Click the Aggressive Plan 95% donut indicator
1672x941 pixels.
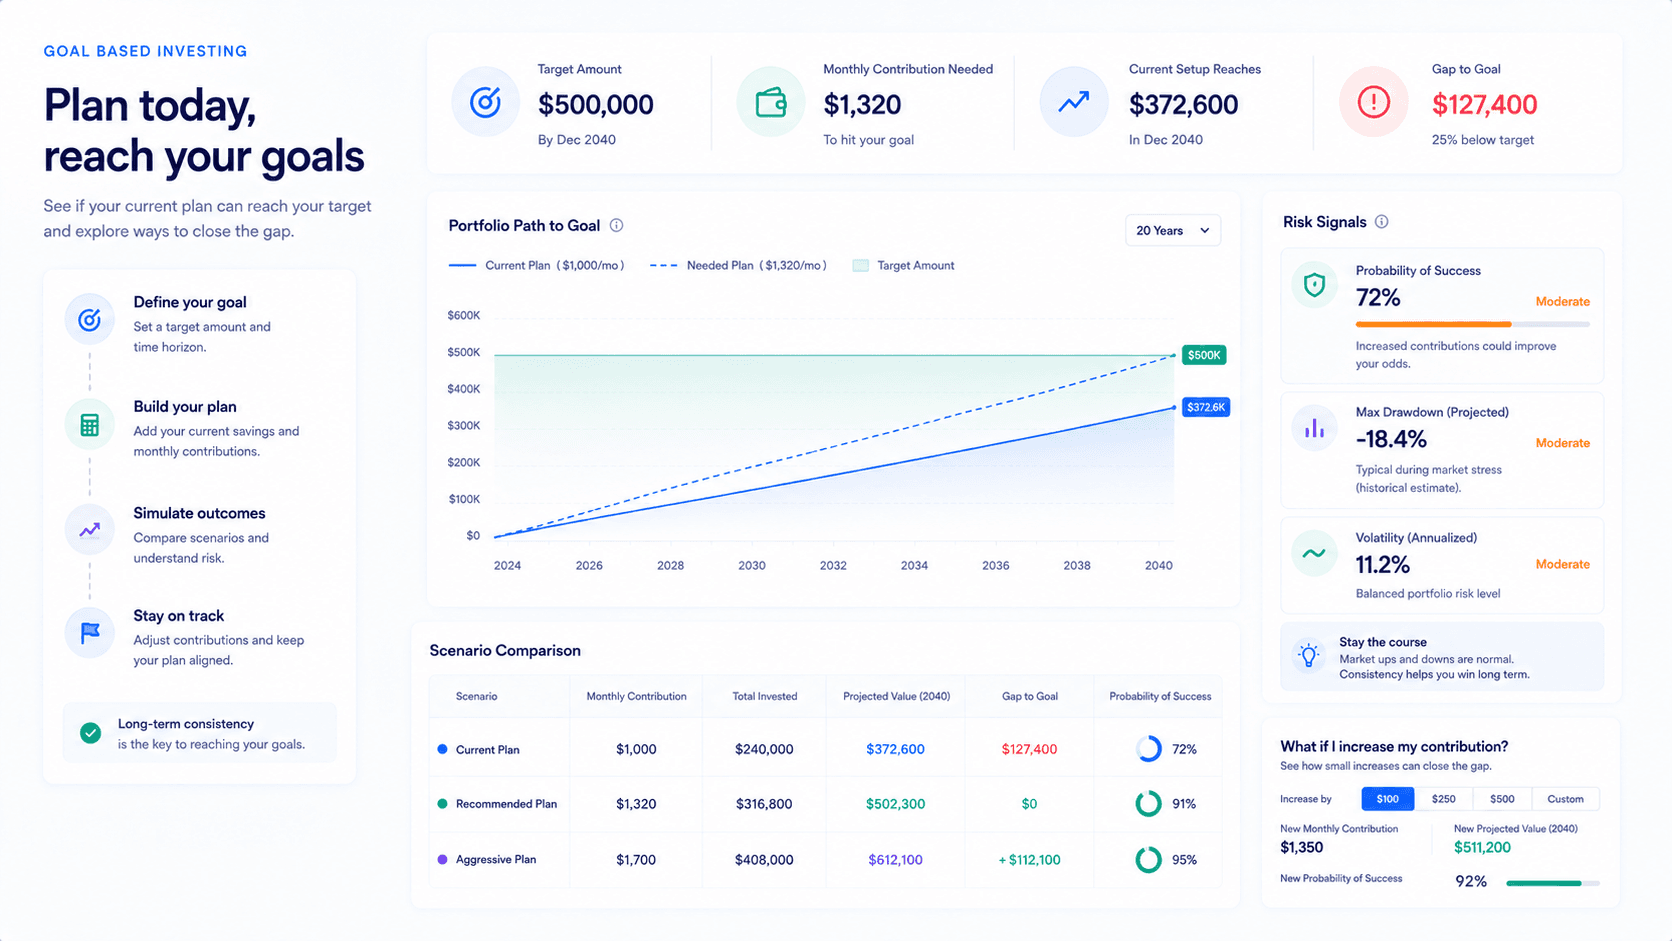point(1149,860)
